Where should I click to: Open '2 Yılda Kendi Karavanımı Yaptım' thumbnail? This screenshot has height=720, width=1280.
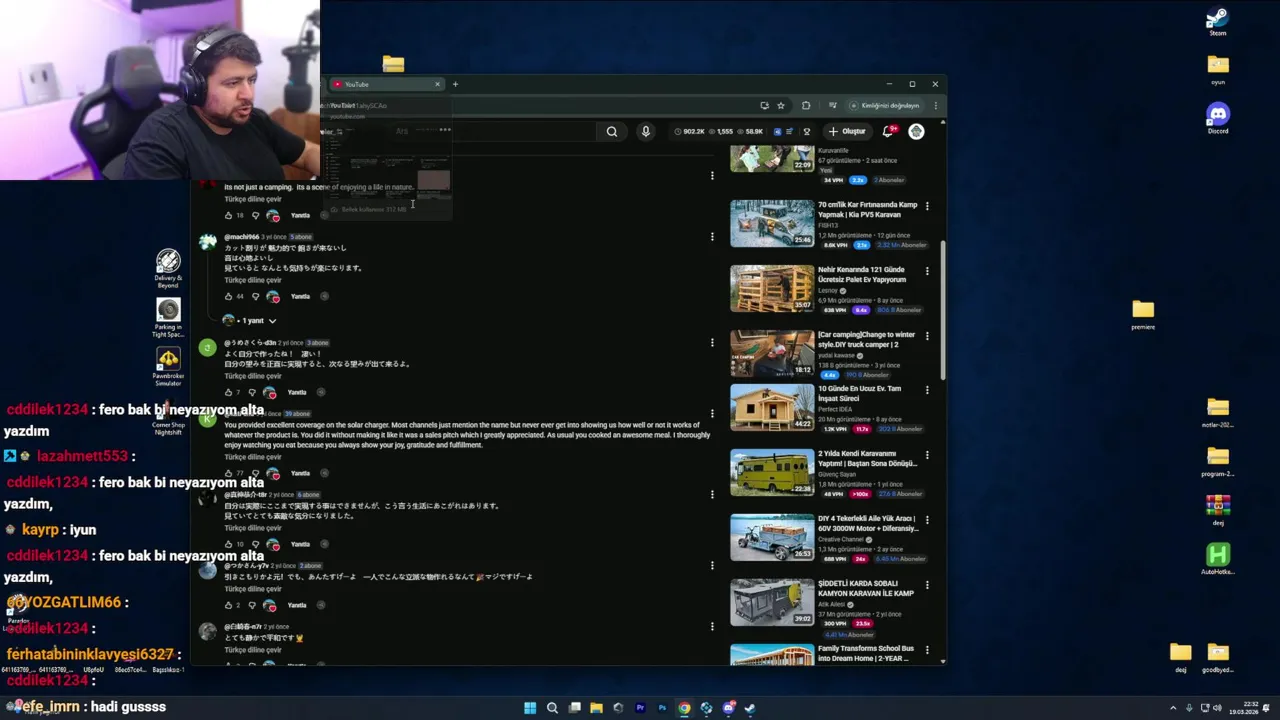pos(772,473)
